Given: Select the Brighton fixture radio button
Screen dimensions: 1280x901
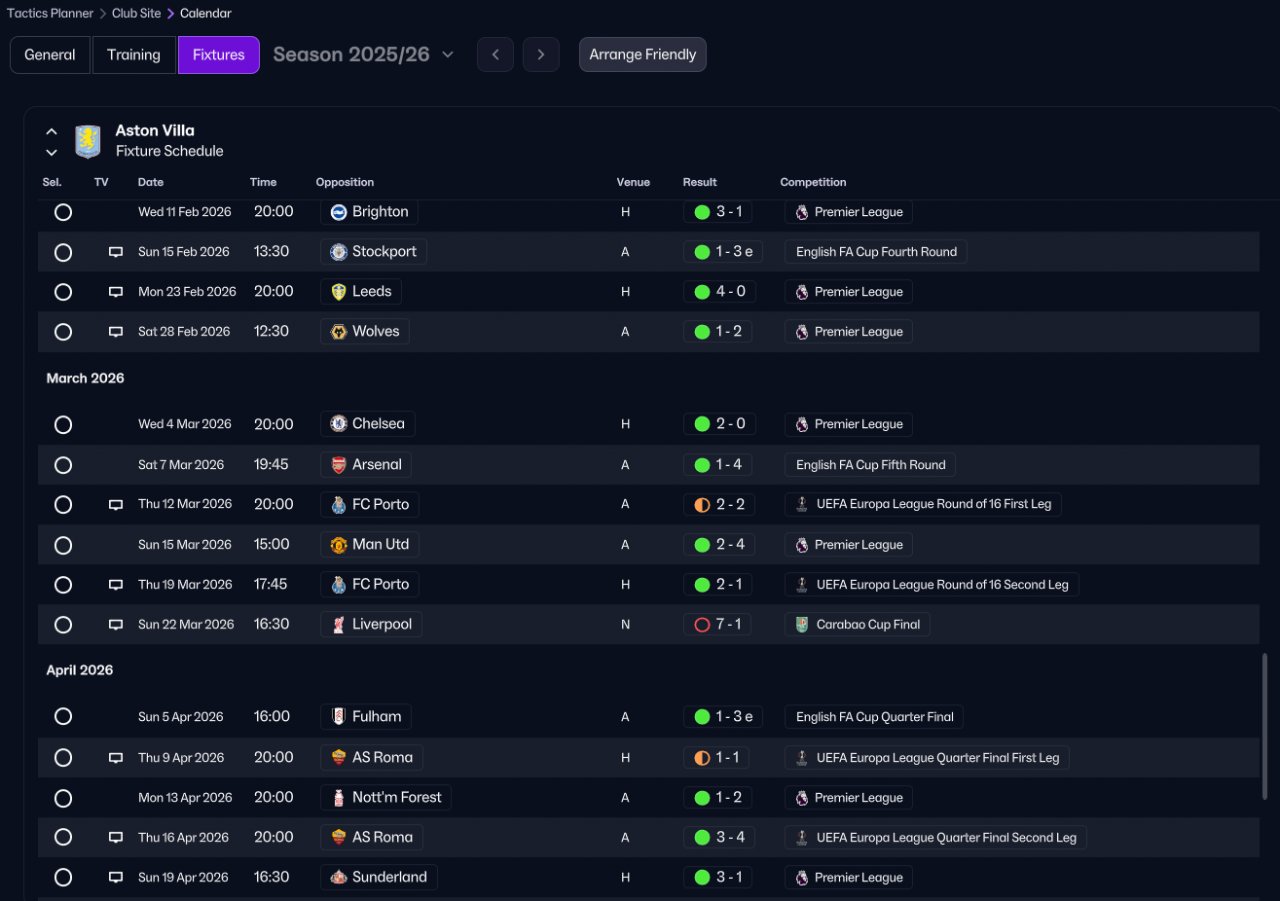Looking at the screenshot, I should point(63,212).
